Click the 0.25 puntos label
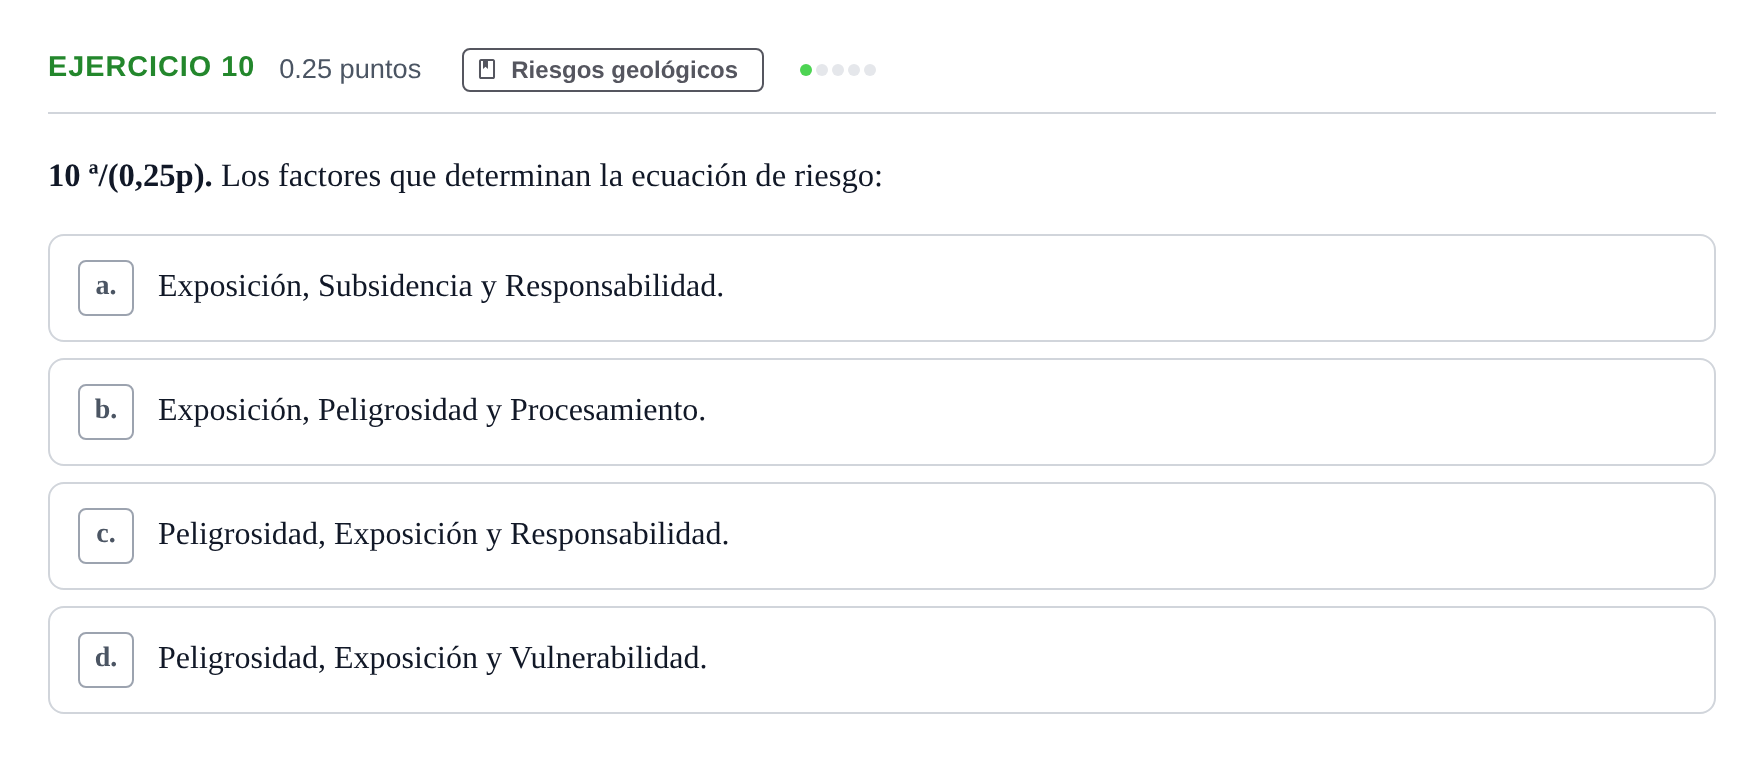 350,69
